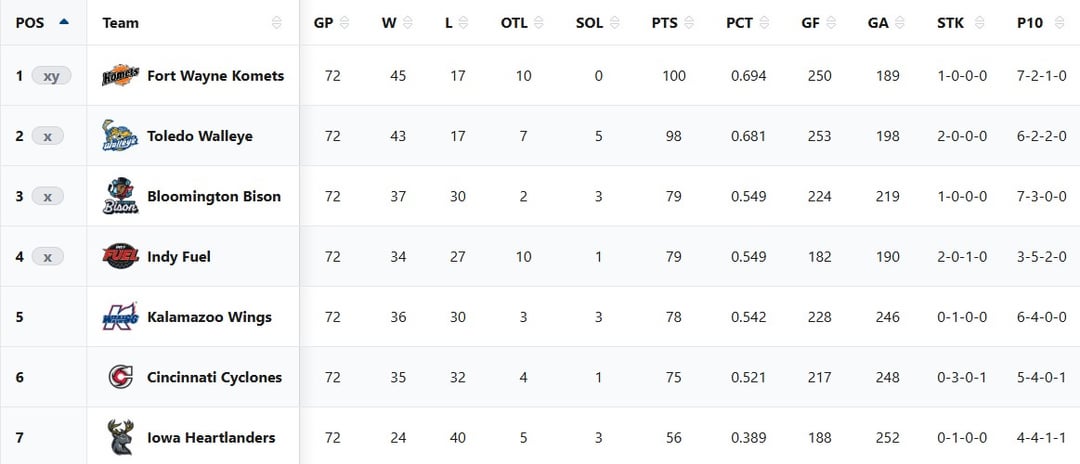
Task: Open Kalamazoo Wings team link
Action: click(x=209, y=317)
